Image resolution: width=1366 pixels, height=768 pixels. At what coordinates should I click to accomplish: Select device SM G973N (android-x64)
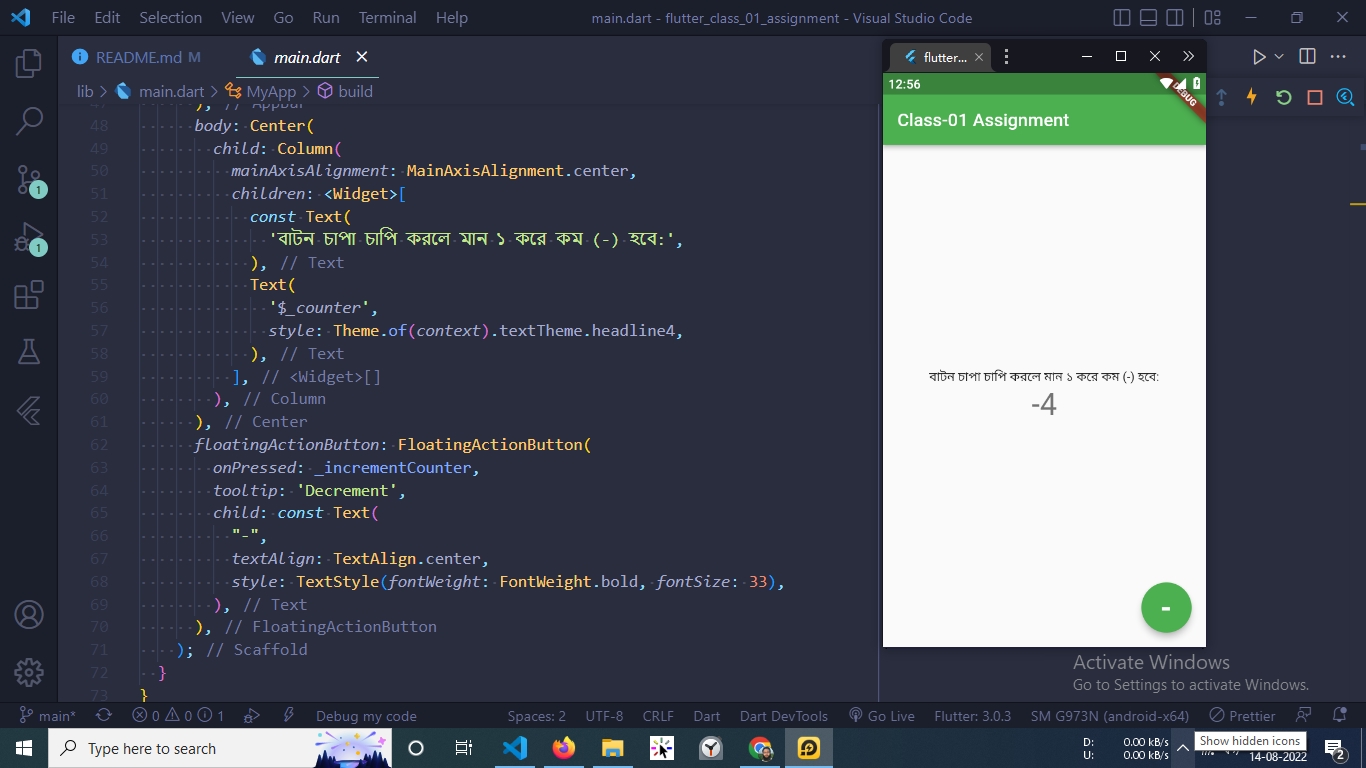tap(1110, 716)
